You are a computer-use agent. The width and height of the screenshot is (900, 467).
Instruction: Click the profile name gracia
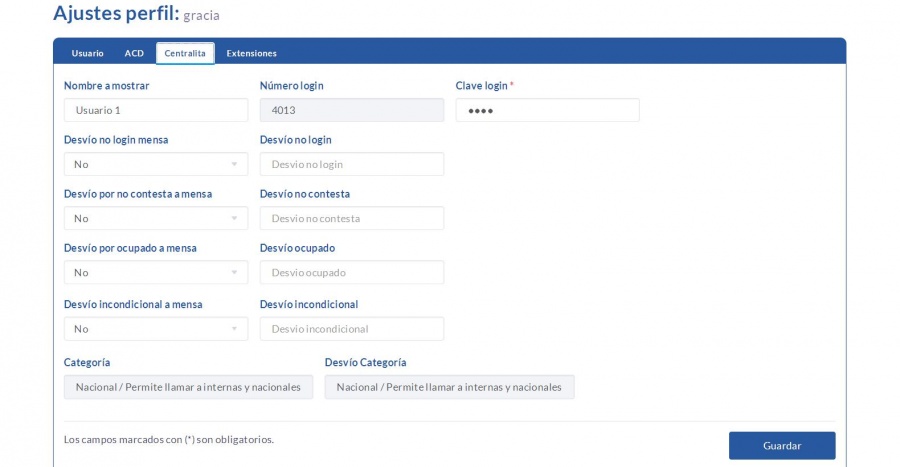[201, 16]
